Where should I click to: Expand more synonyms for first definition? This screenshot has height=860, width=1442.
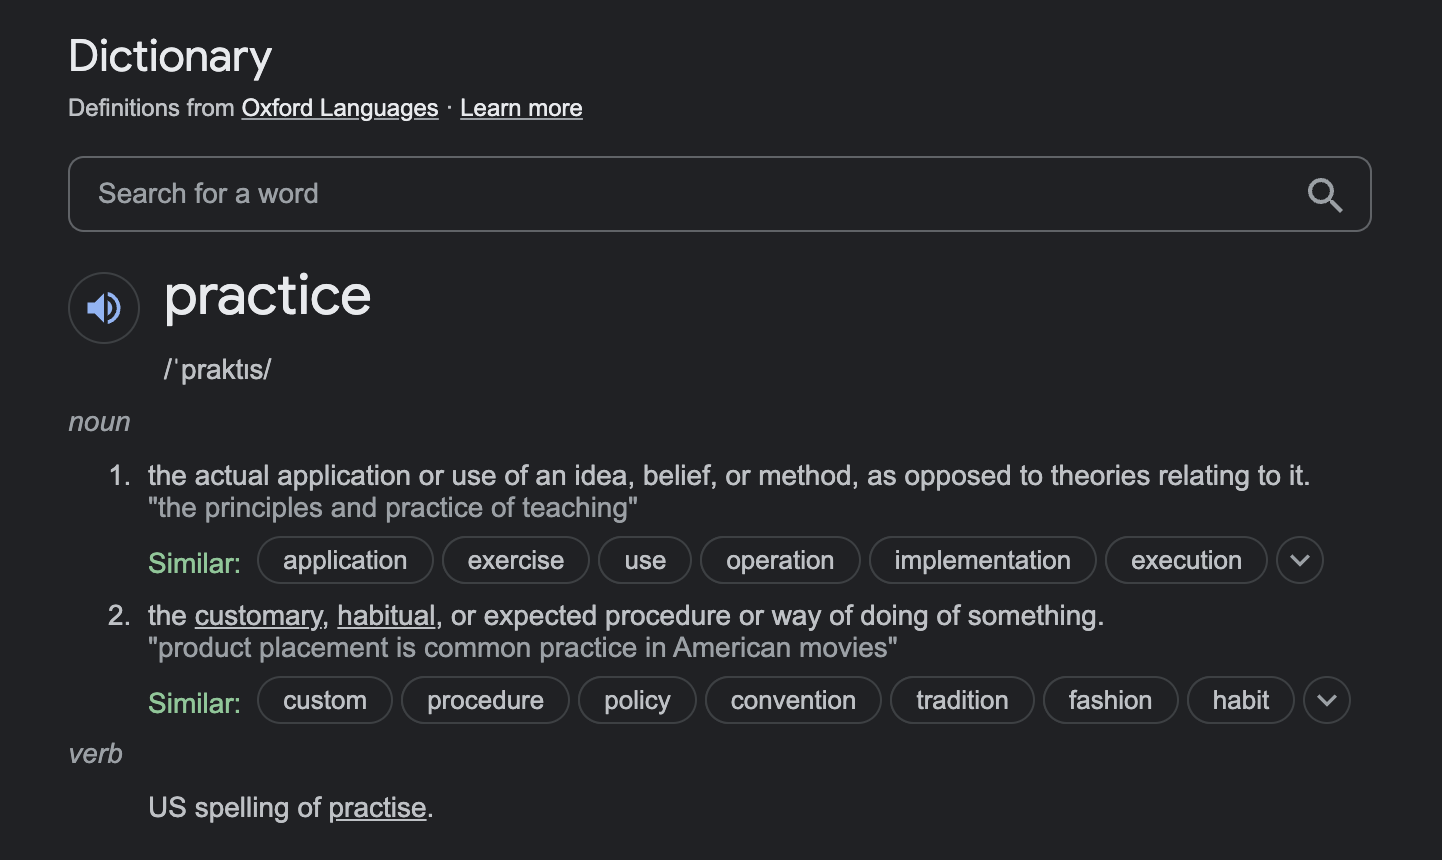[x=1299, y=560]
